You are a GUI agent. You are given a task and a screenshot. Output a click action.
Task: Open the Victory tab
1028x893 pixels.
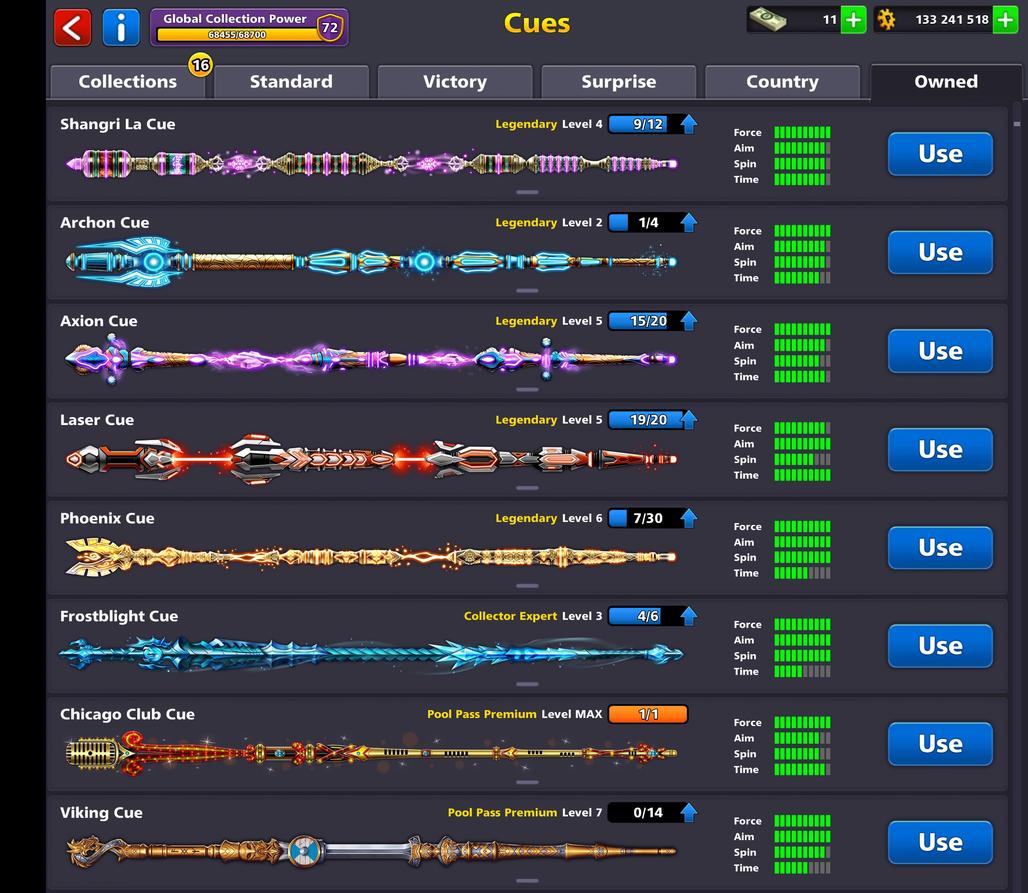(455, 82)
